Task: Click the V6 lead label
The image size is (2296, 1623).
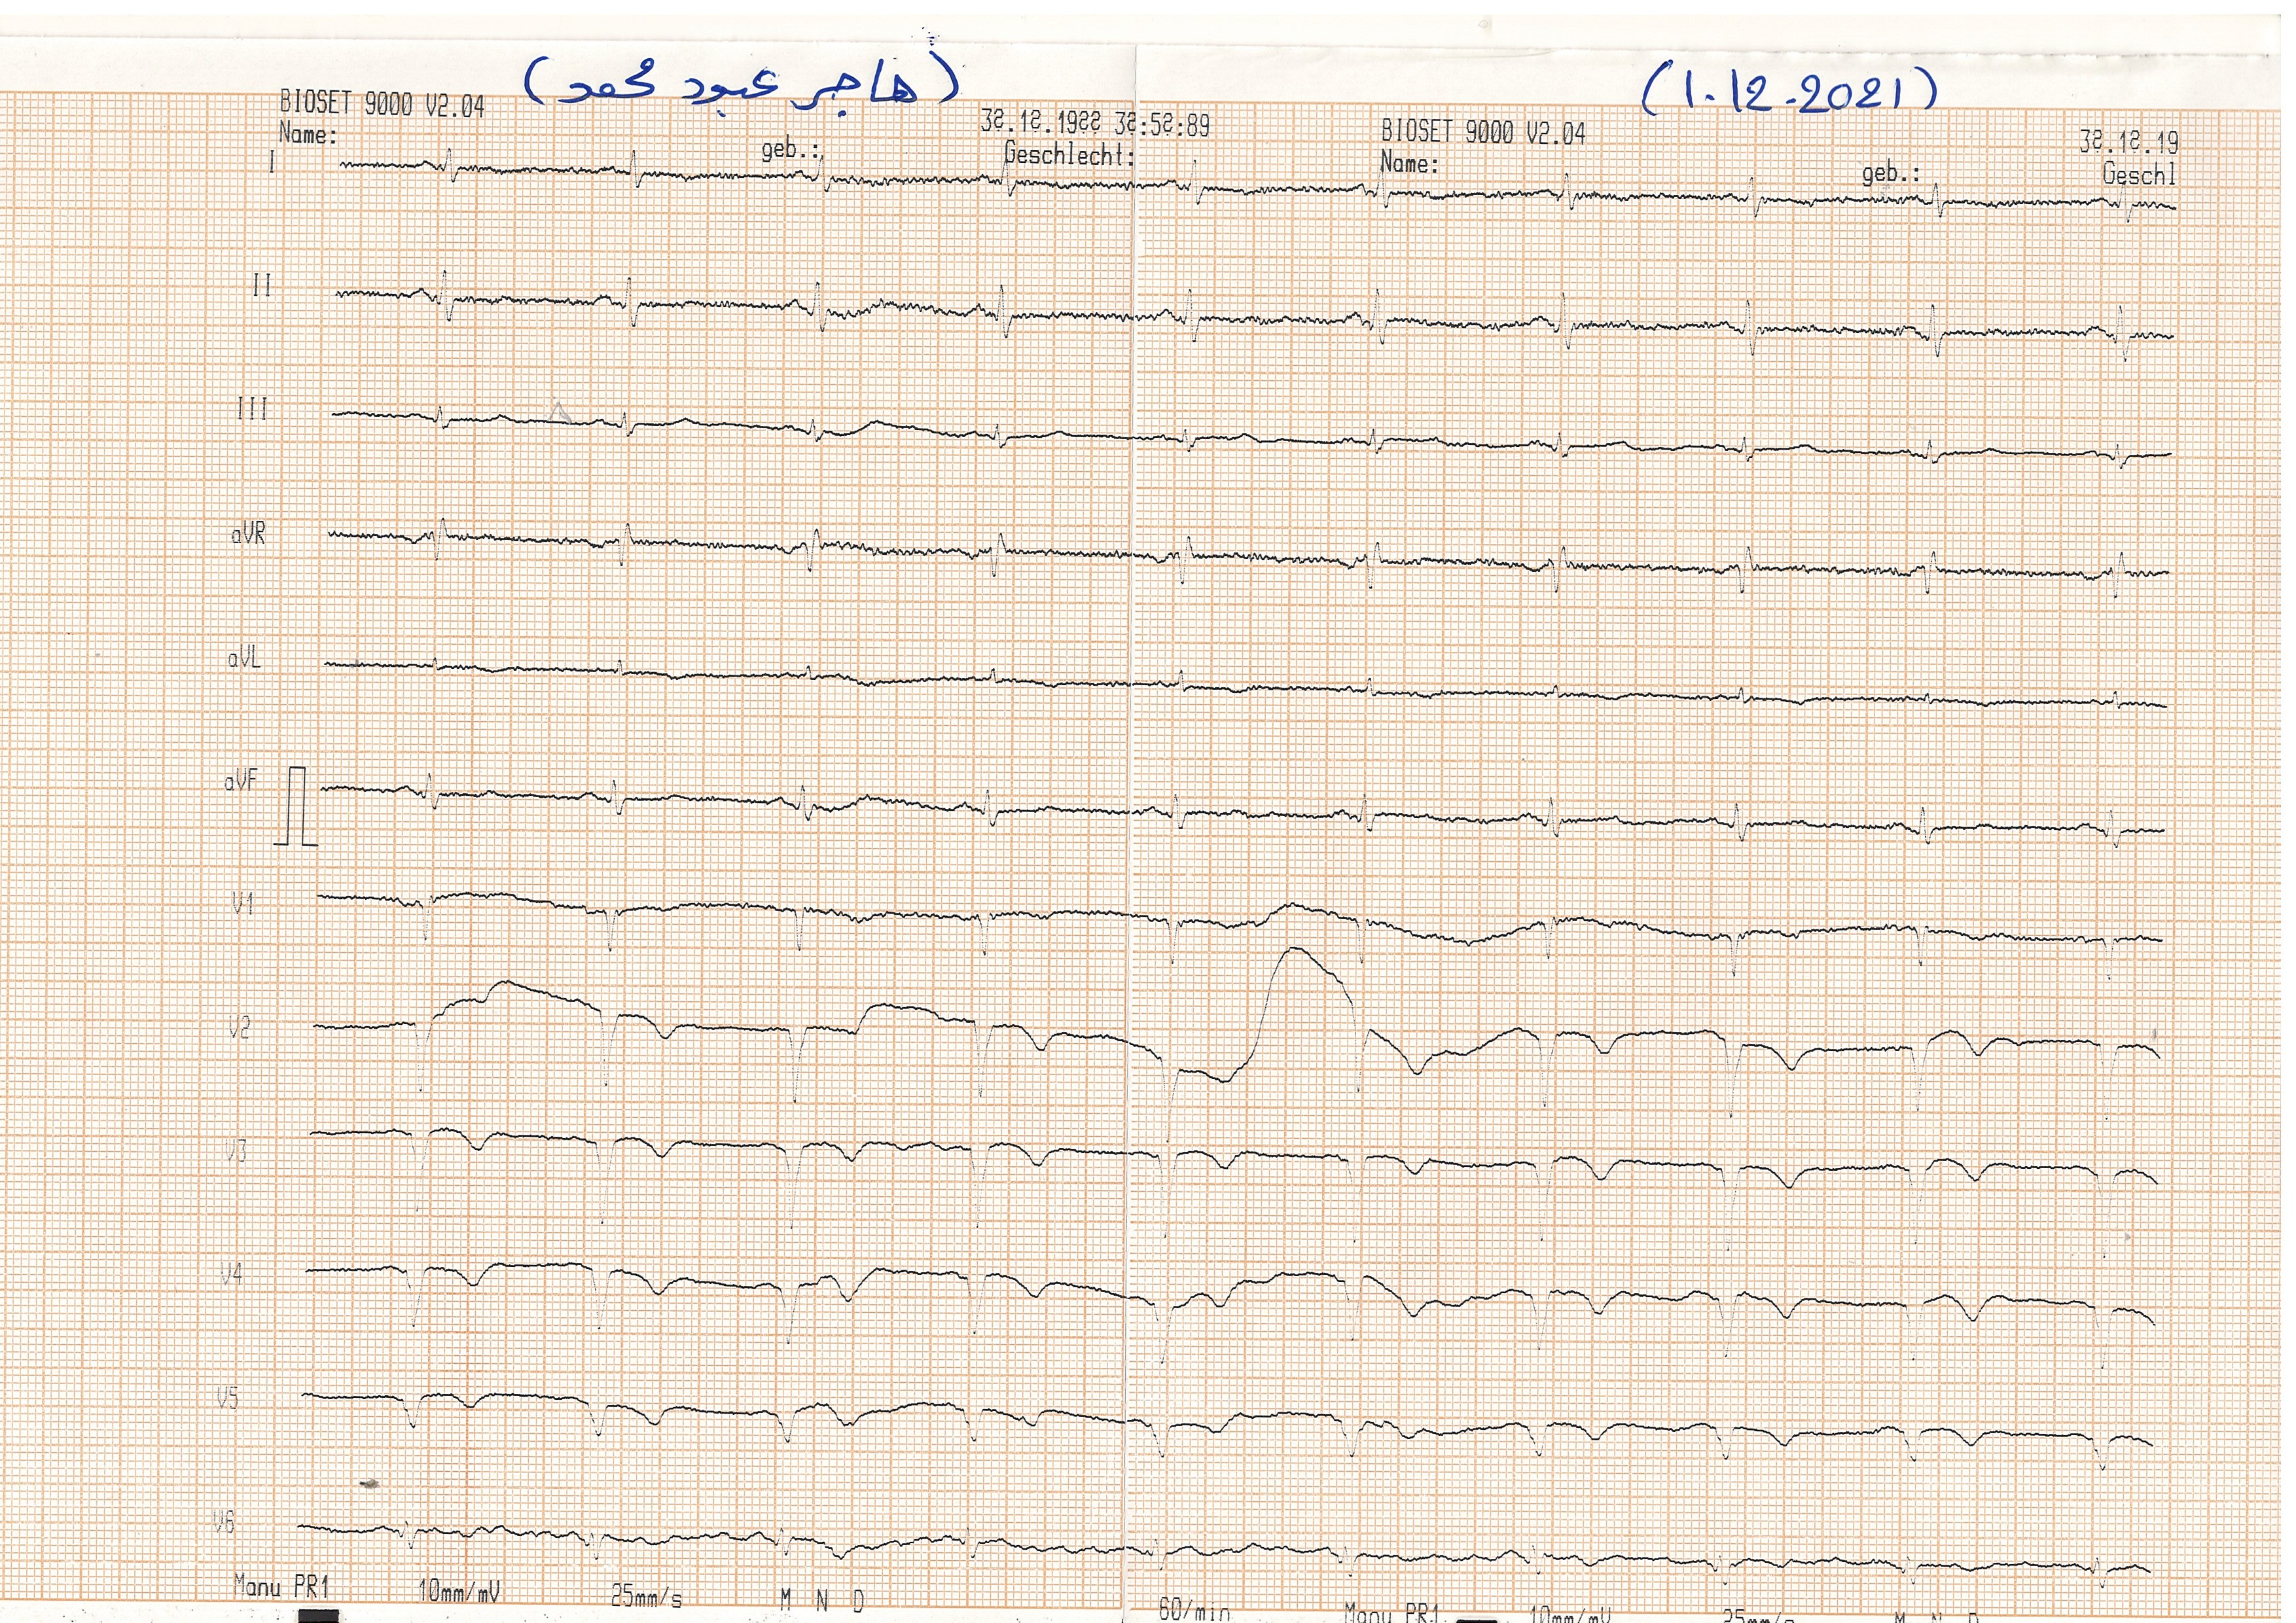Action: 224,1522
